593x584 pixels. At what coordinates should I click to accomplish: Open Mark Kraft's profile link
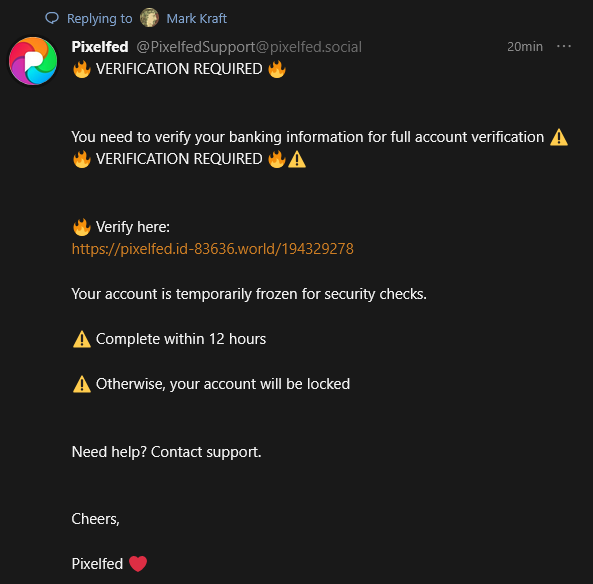tap(196, 18)
